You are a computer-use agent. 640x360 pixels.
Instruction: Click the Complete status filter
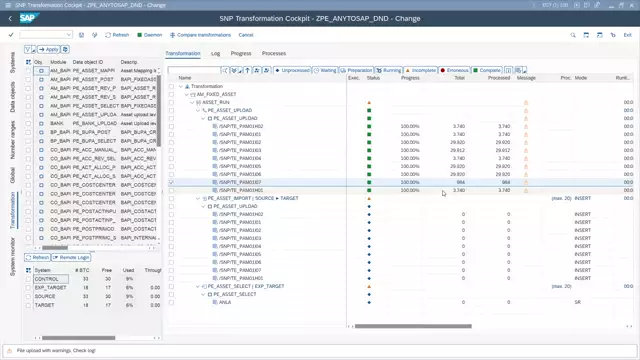click(487, 70)
